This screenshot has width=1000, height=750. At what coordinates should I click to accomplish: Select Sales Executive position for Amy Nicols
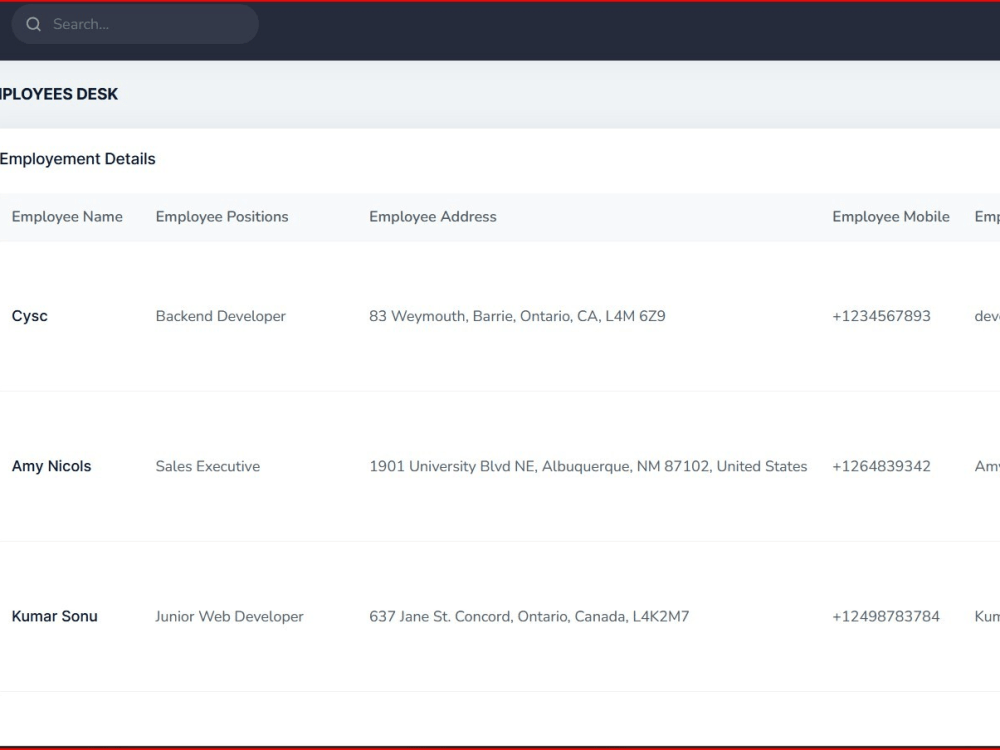(207, 466)
